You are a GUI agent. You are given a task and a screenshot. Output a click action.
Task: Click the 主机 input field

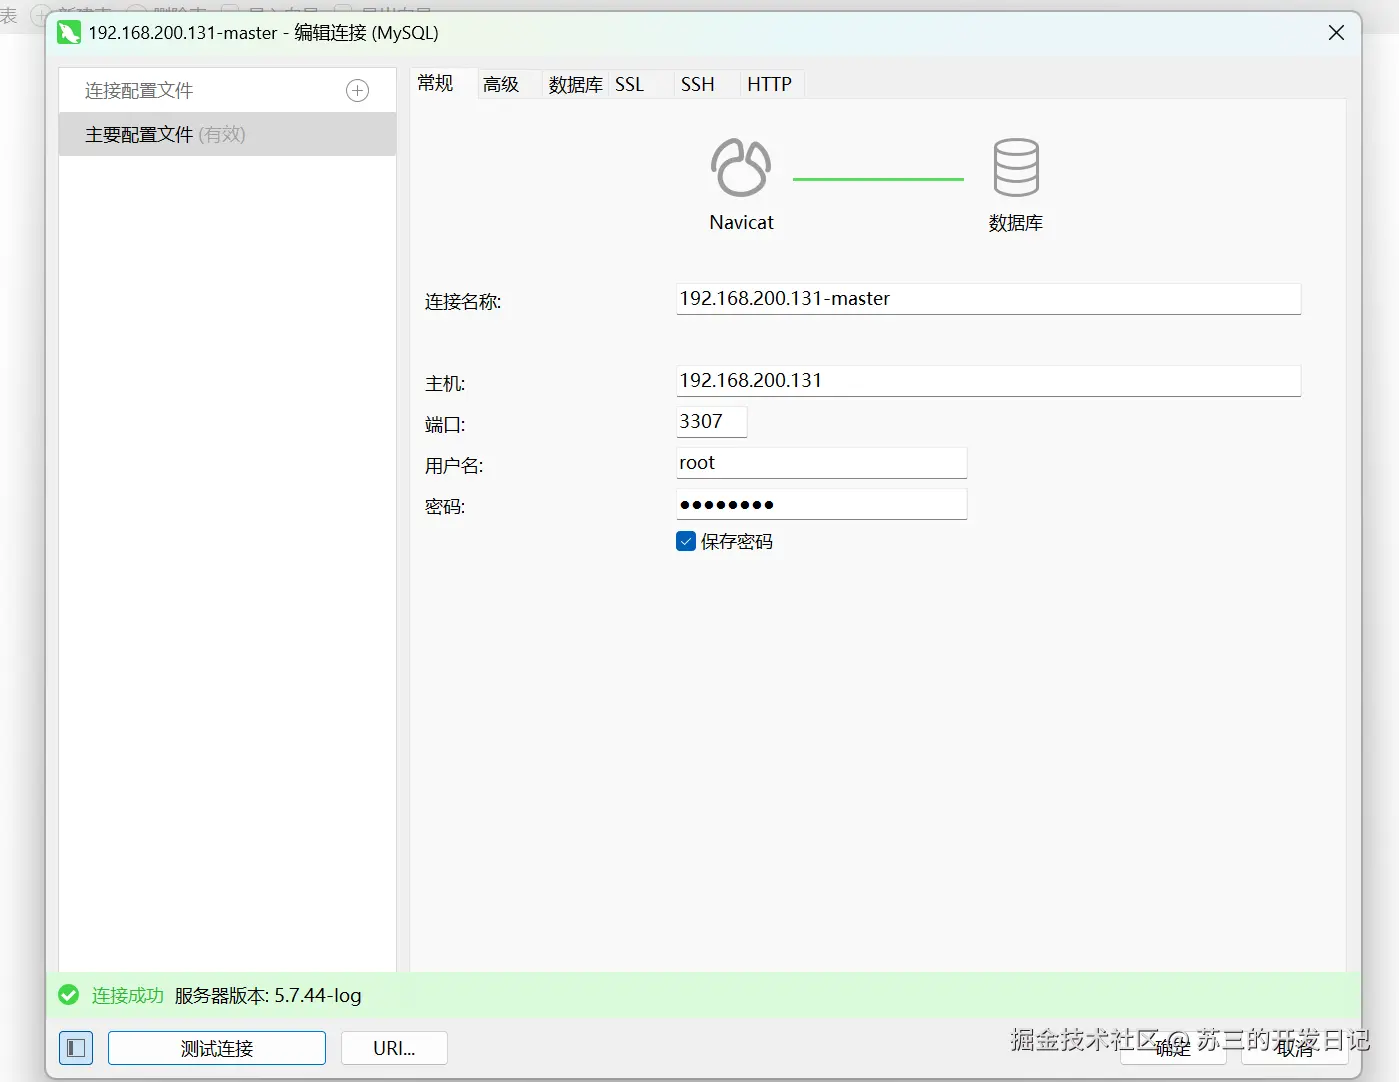[988, 381]
